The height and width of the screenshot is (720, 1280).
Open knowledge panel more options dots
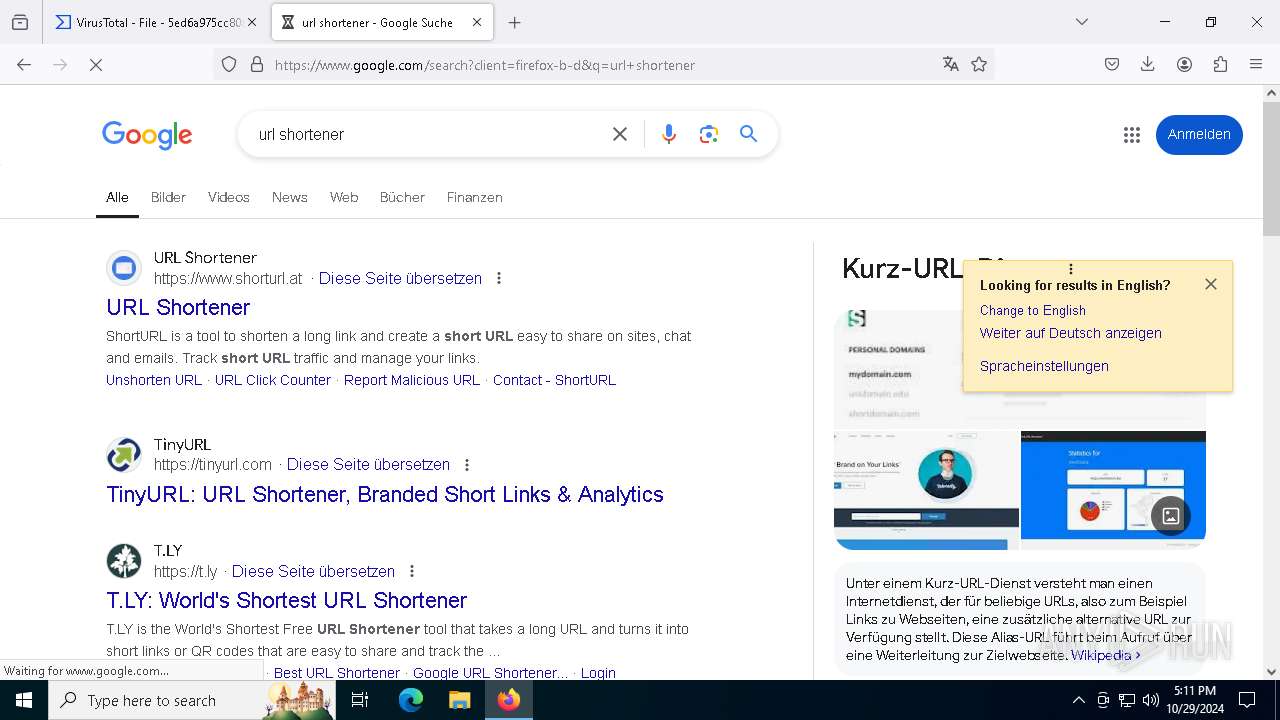[1071, 270]
